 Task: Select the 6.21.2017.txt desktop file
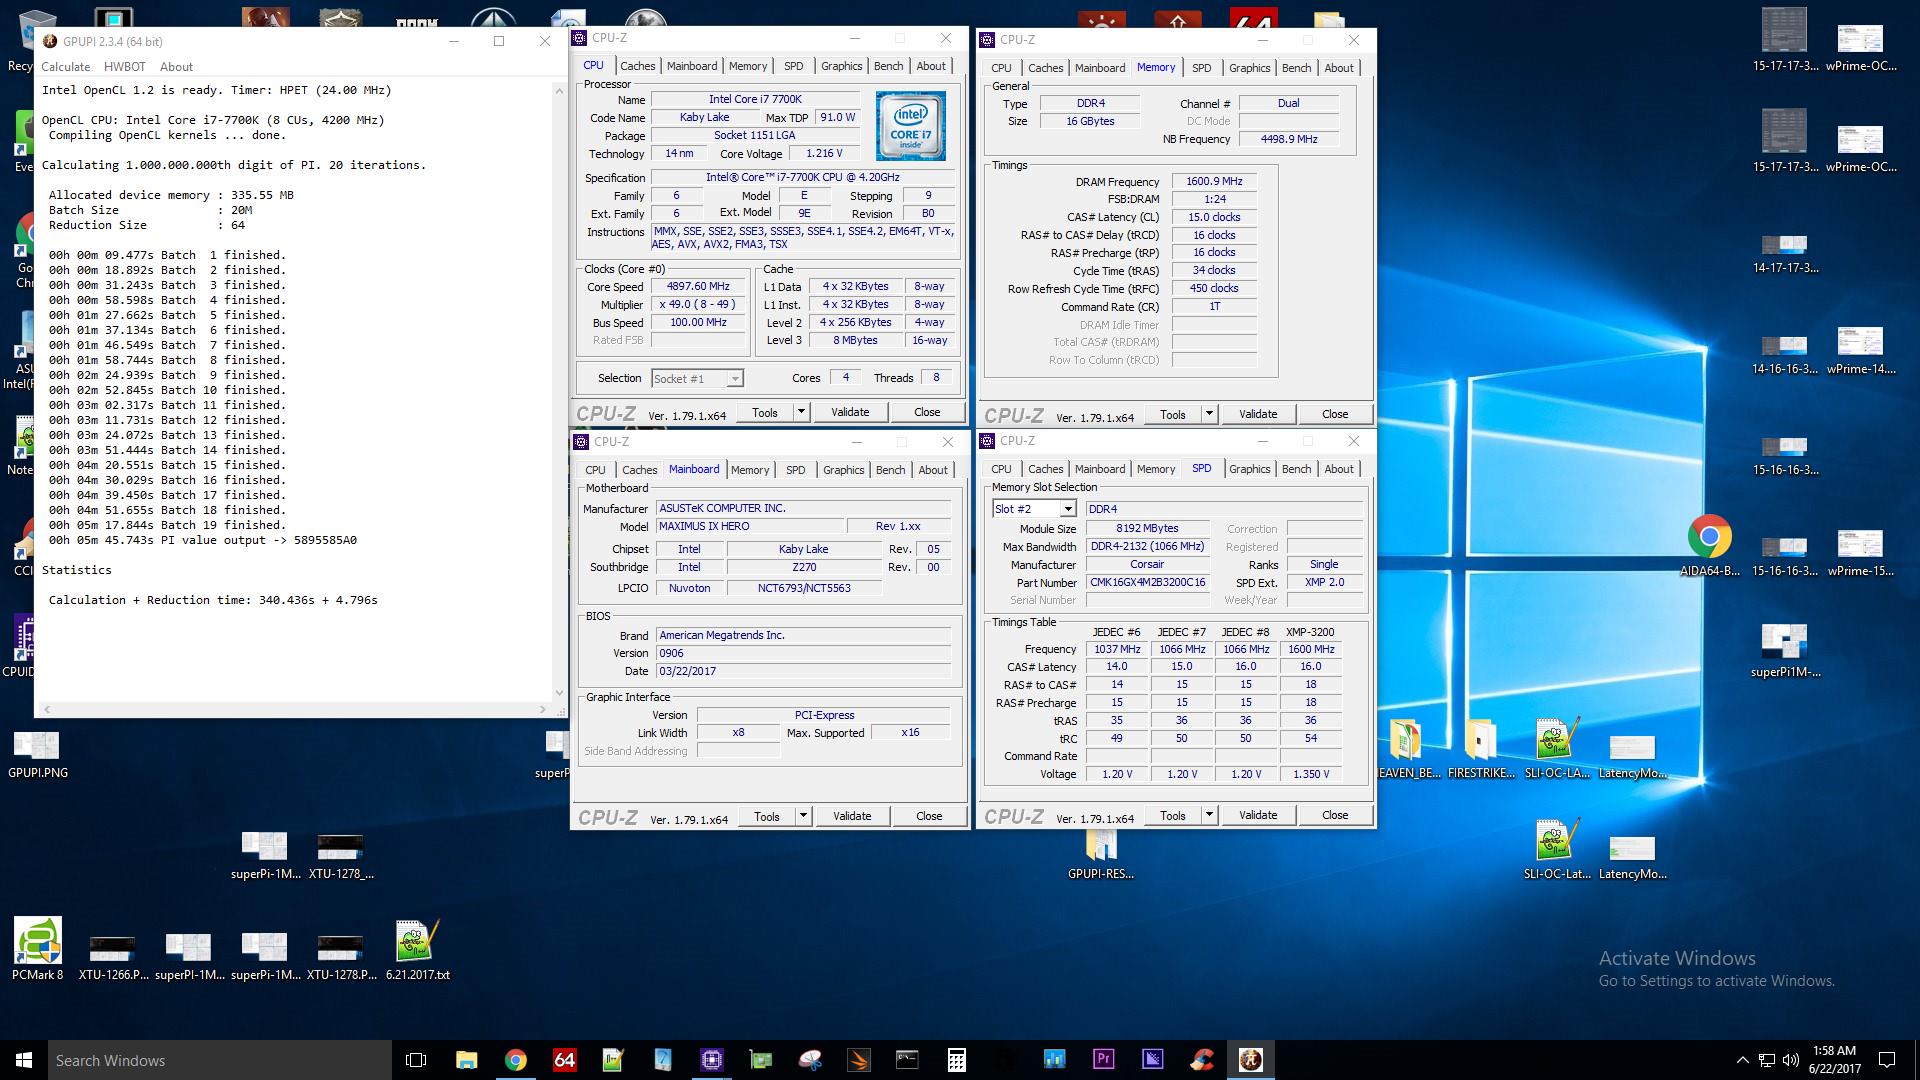418,948
